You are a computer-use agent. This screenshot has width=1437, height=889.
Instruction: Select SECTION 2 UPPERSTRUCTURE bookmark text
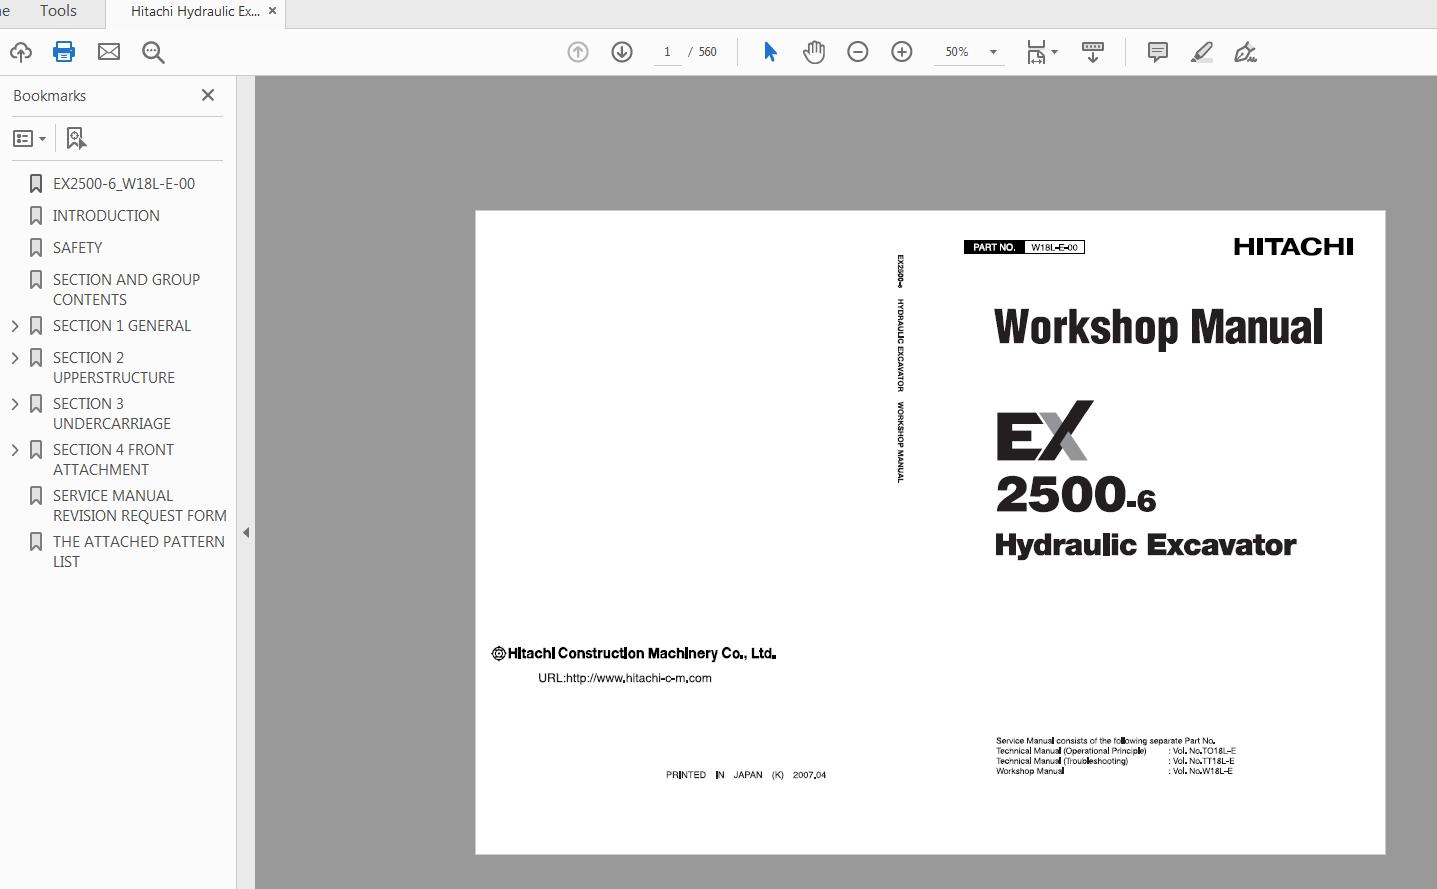tap(114, 368)
